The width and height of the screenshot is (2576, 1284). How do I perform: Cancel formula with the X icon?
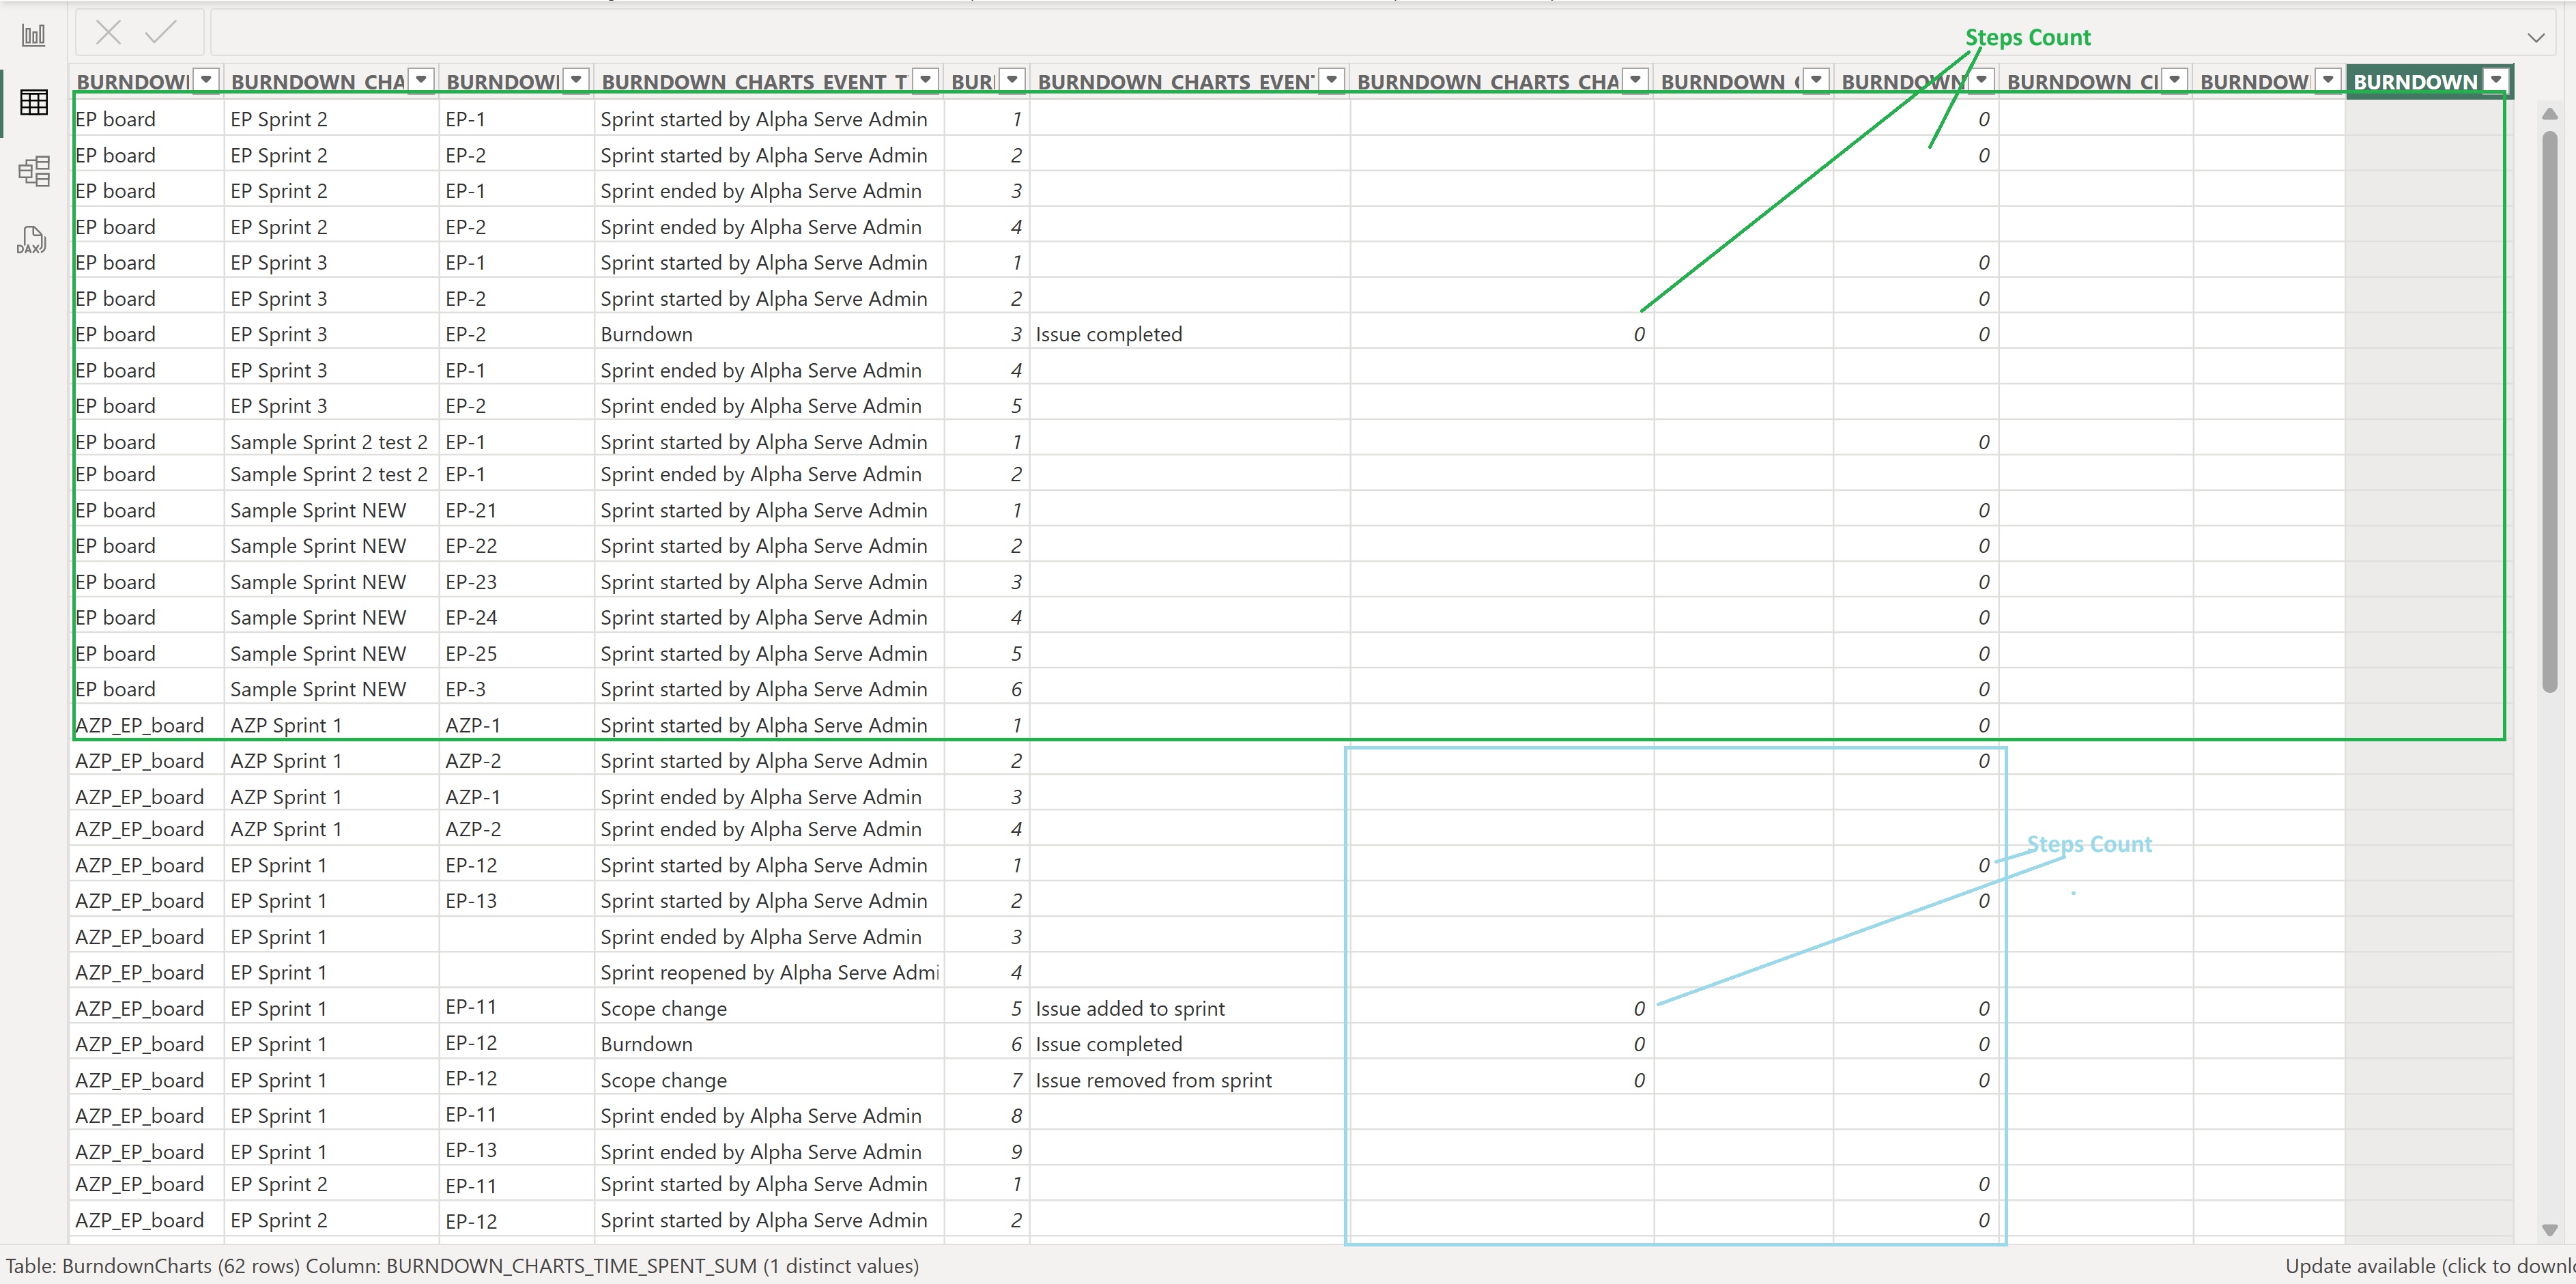[108, 33]
